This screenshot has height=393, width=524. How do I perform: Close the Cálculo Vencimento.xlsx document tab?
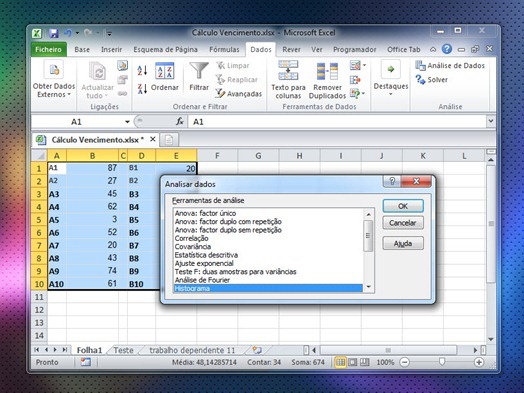point(153,139)
